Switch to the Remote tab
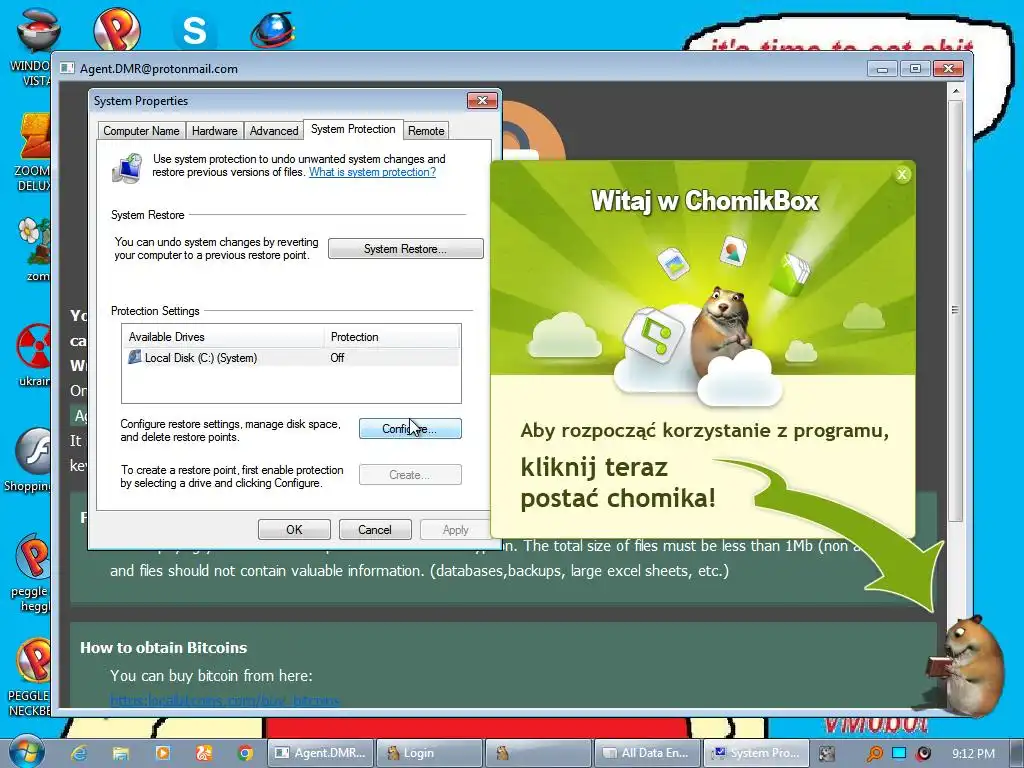The width and height of the screenshot is (1024, 768). (x=426, y=131)
